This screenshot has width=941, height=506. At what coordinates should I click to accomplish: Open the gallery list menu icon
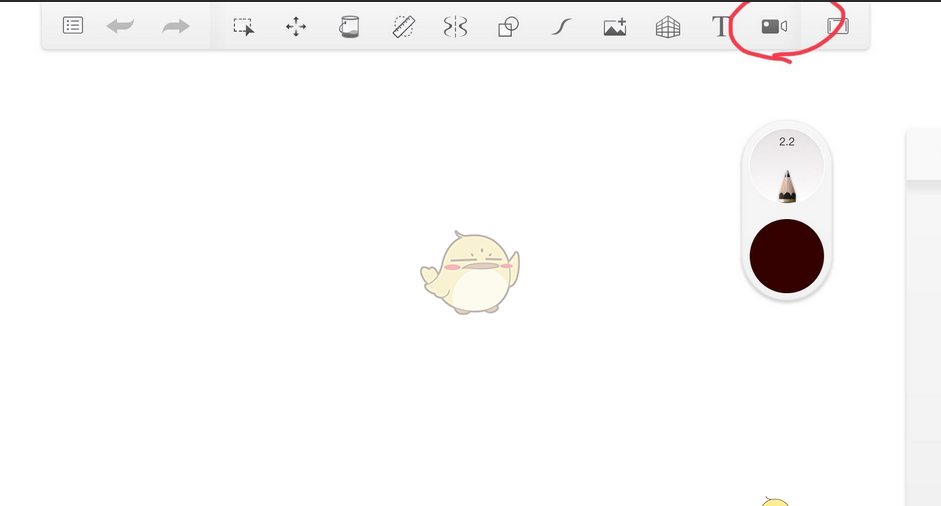tap(73, 26)
